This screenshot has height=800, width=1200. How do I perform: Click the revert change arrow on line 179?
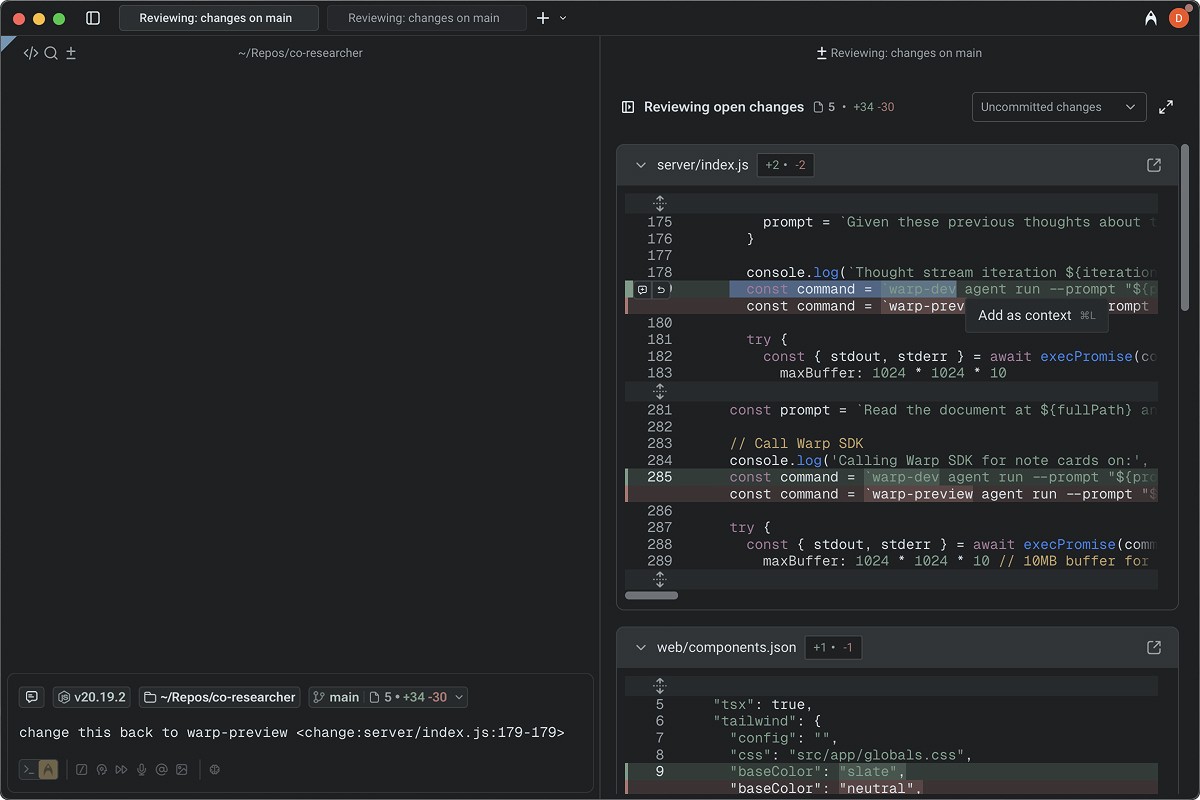coord(661,290)
